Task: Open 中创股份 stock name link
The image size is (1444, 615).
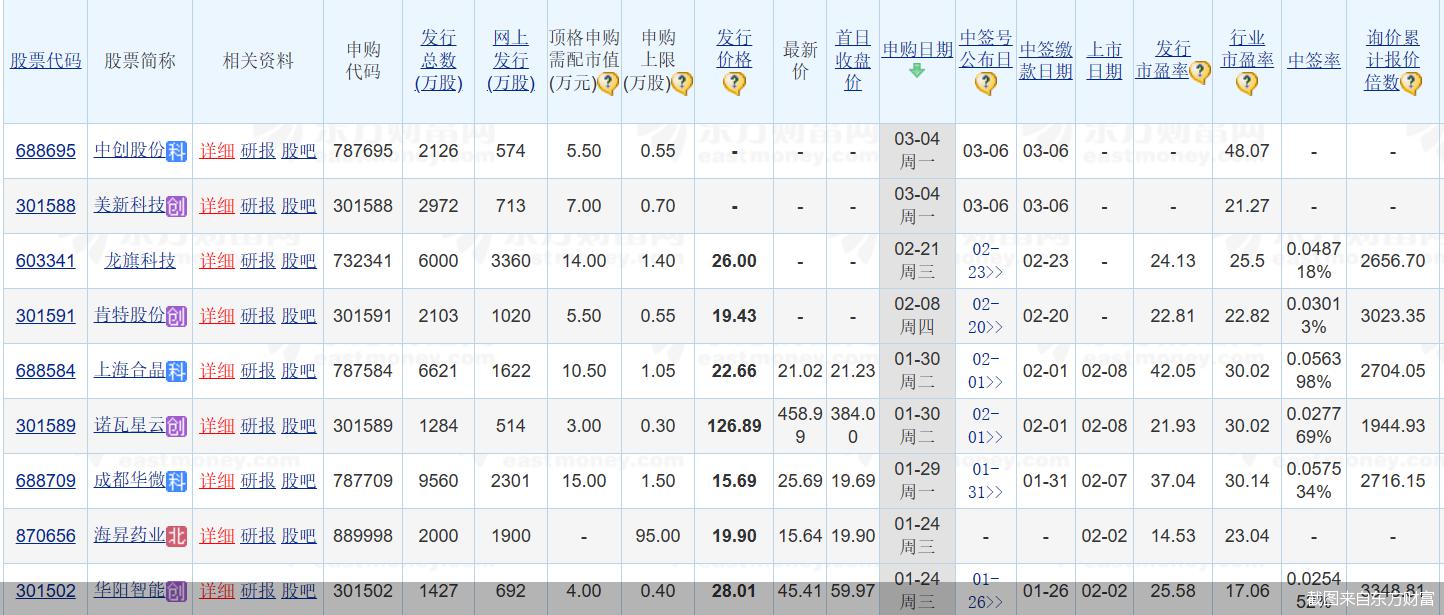Action: pyautogui.click(x=129, y=151)
